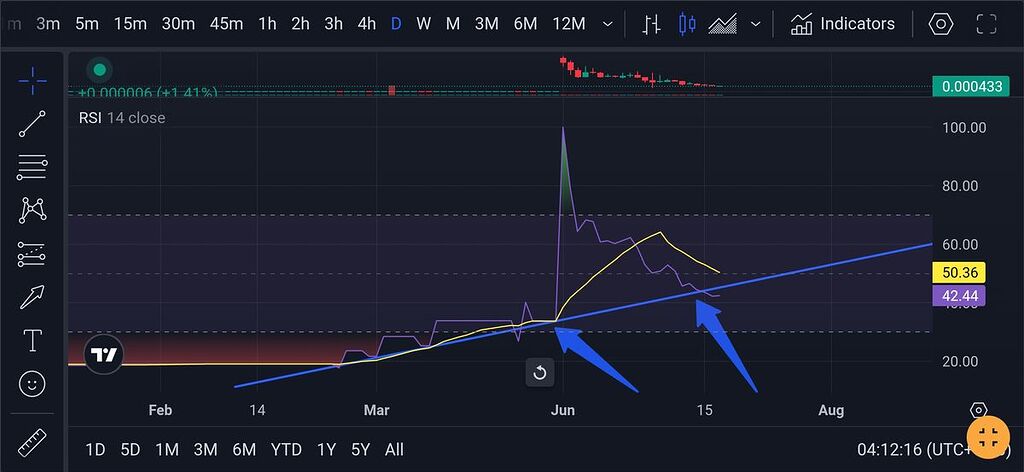The height and width of the screenshot is (472, 1024).
Task: Click the RSI 14 close indicator label
Action: [122, 118]
